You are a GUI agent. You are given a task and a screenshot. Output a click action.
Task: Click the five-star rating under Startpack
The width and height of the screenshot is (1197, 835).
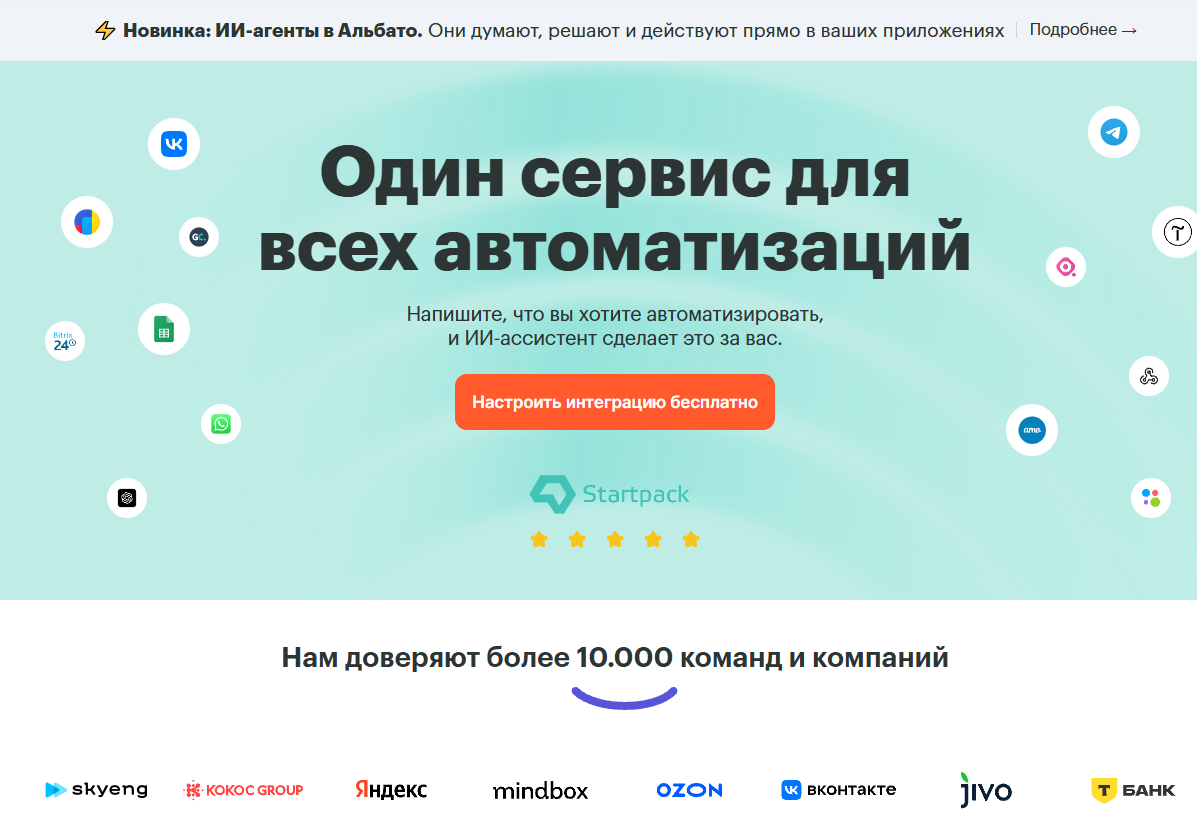pos(615,540)
